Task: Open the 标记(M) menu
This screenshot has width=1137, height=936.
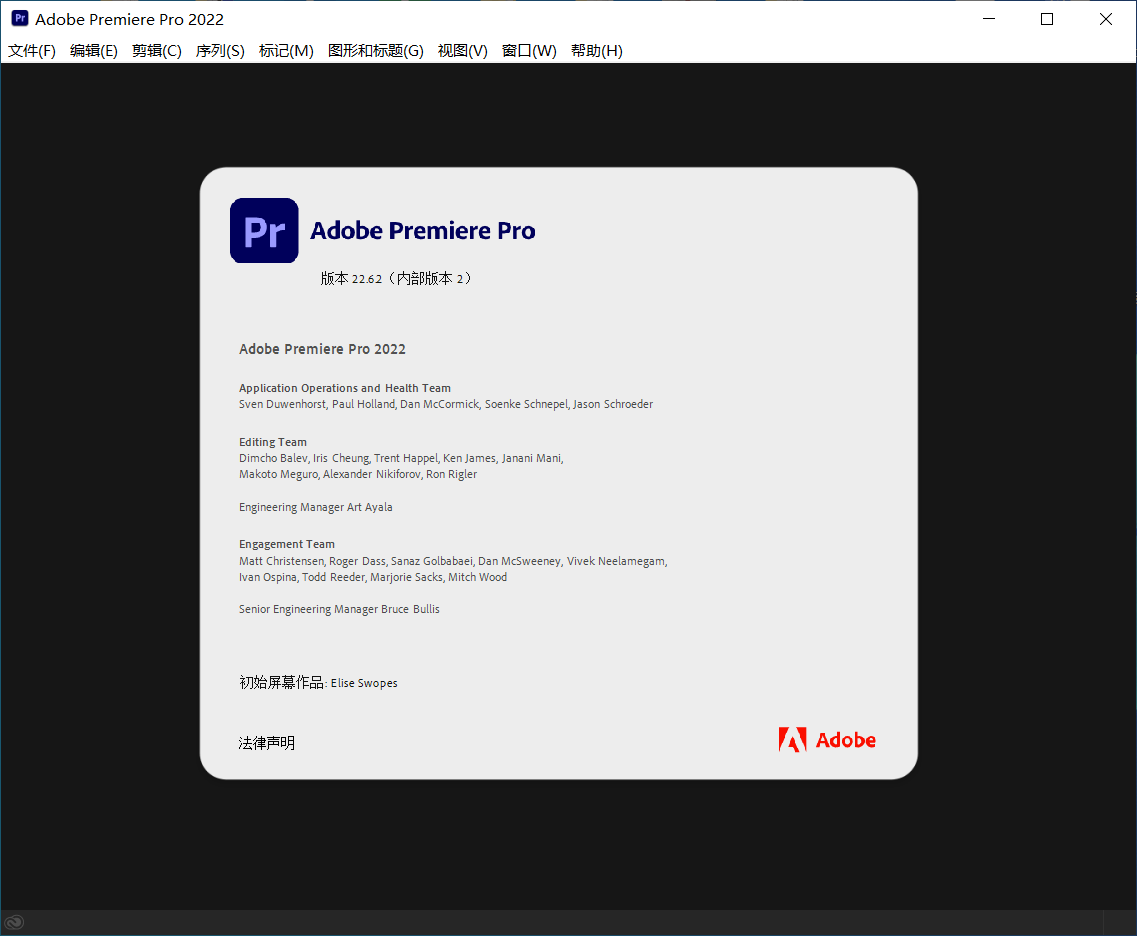Action: point(286,51)
